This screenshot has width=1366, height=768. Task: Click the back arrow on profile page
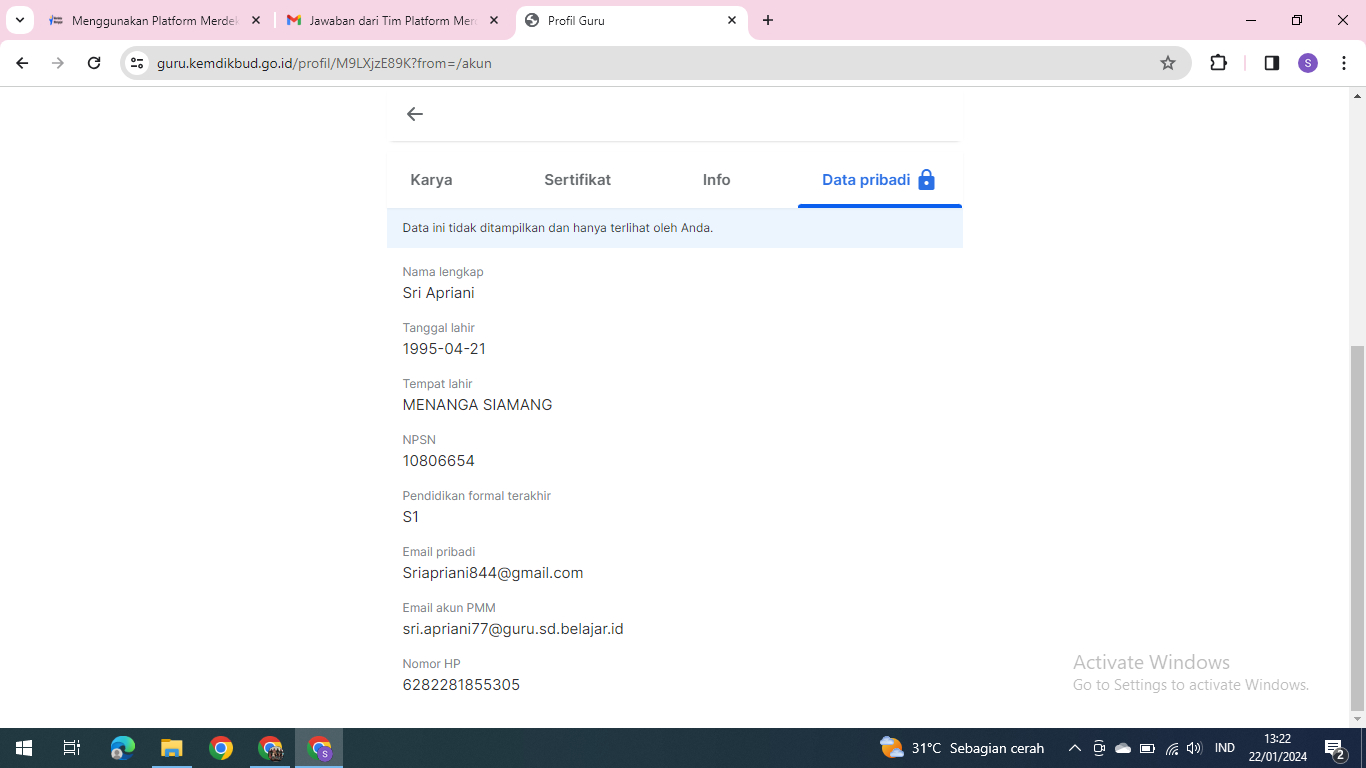click(x=415, y=114)
